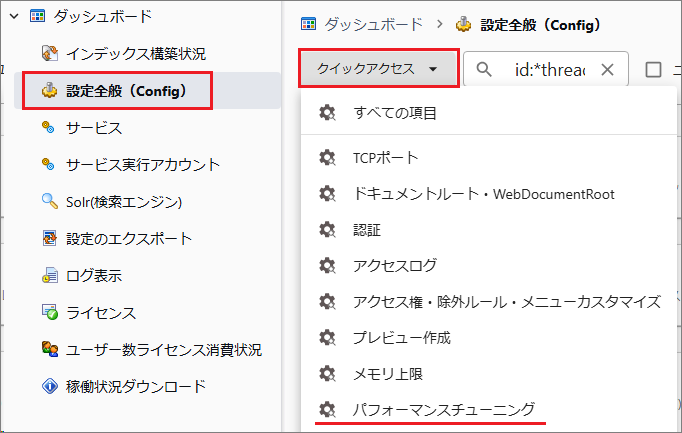Viewport: 682px width, 433px height.
Task: Open 設定全般 (Config) in sidebar
Action: point(126,91)
